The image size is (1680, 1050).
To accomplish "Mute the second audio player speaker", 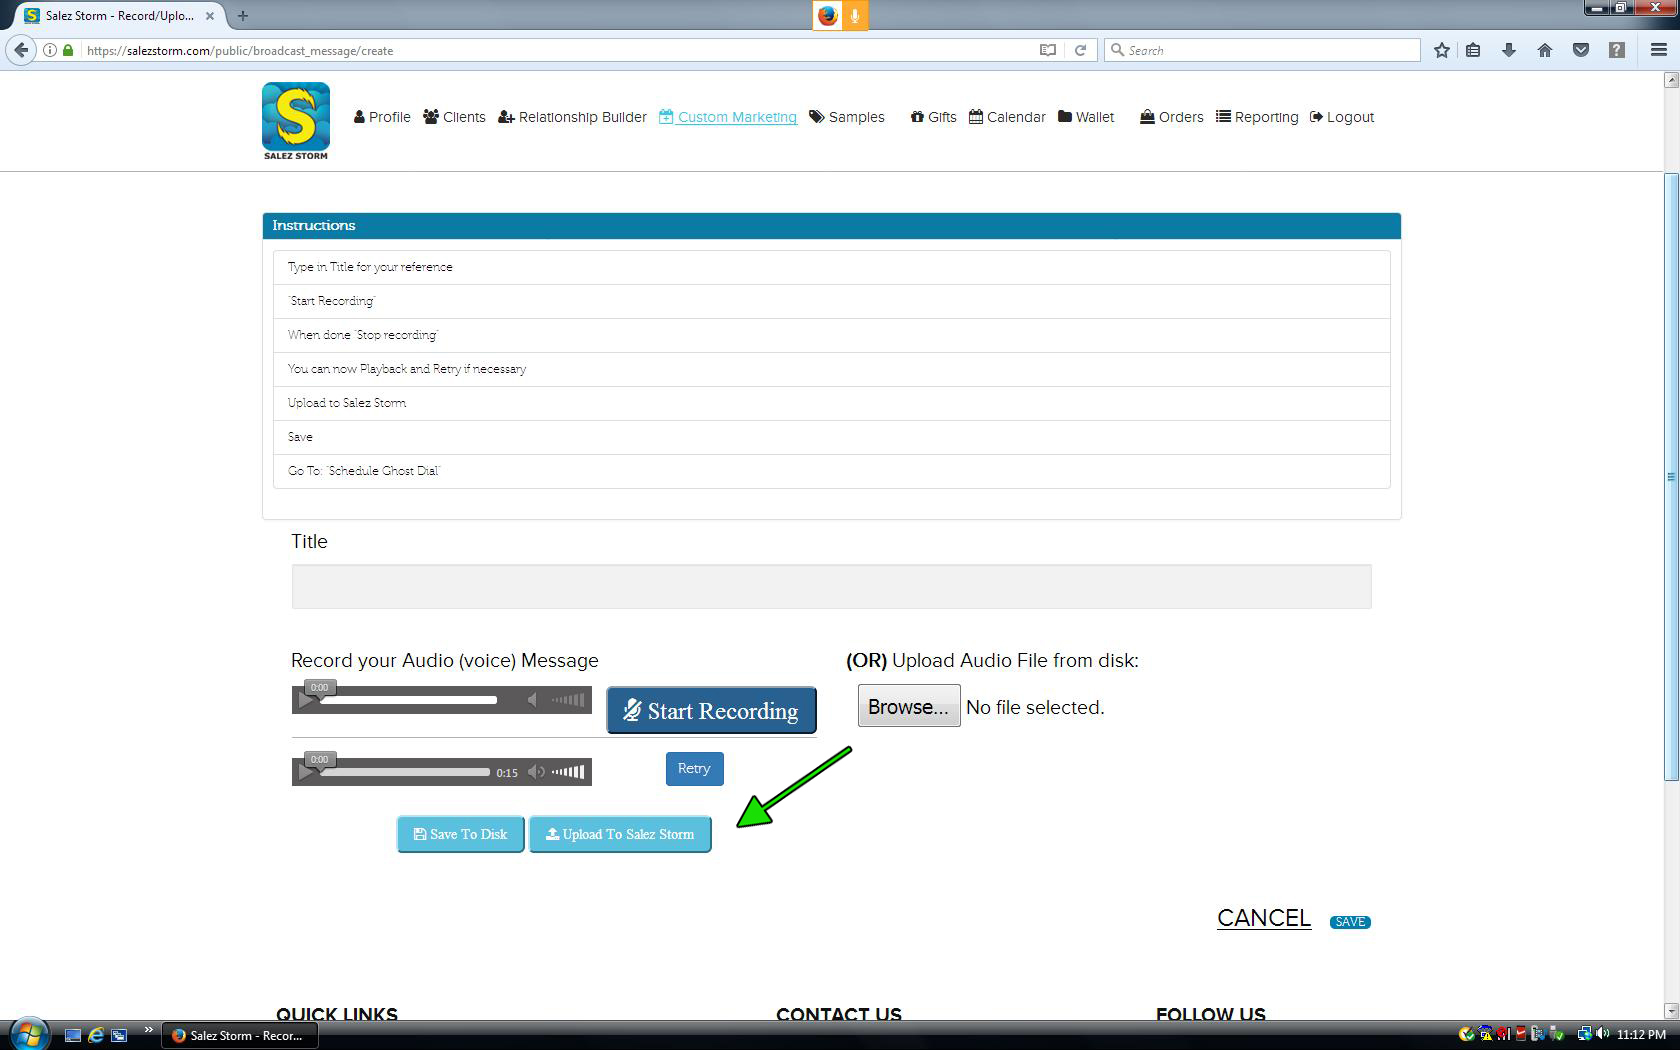I will 537,772.
